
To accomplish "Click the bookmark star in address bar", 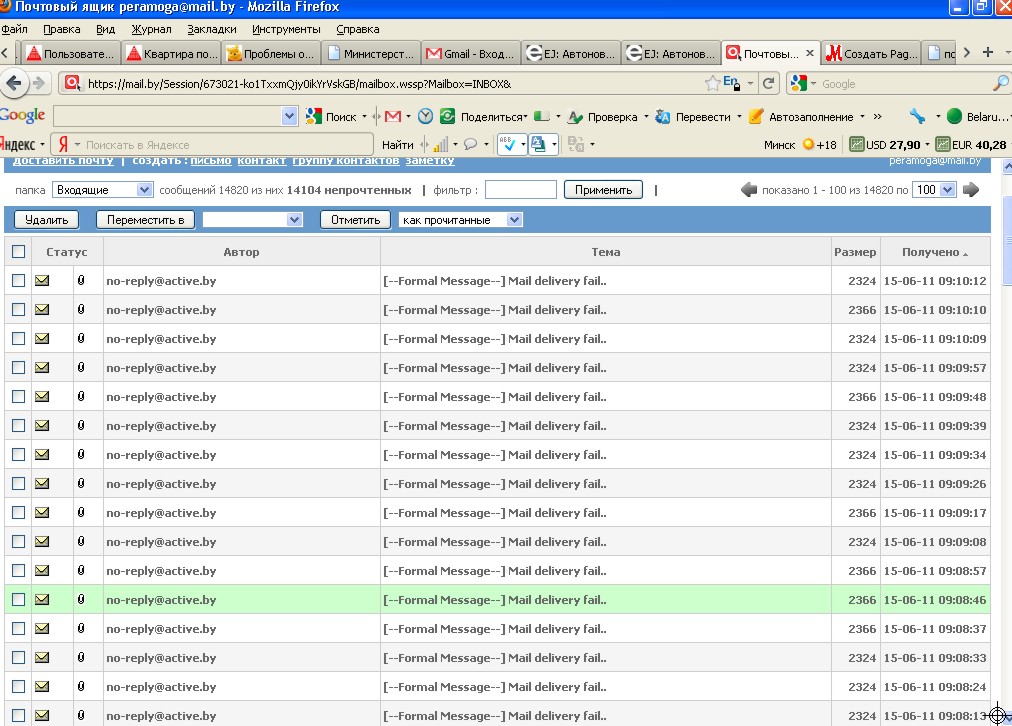I will click(x=712, y=83).
